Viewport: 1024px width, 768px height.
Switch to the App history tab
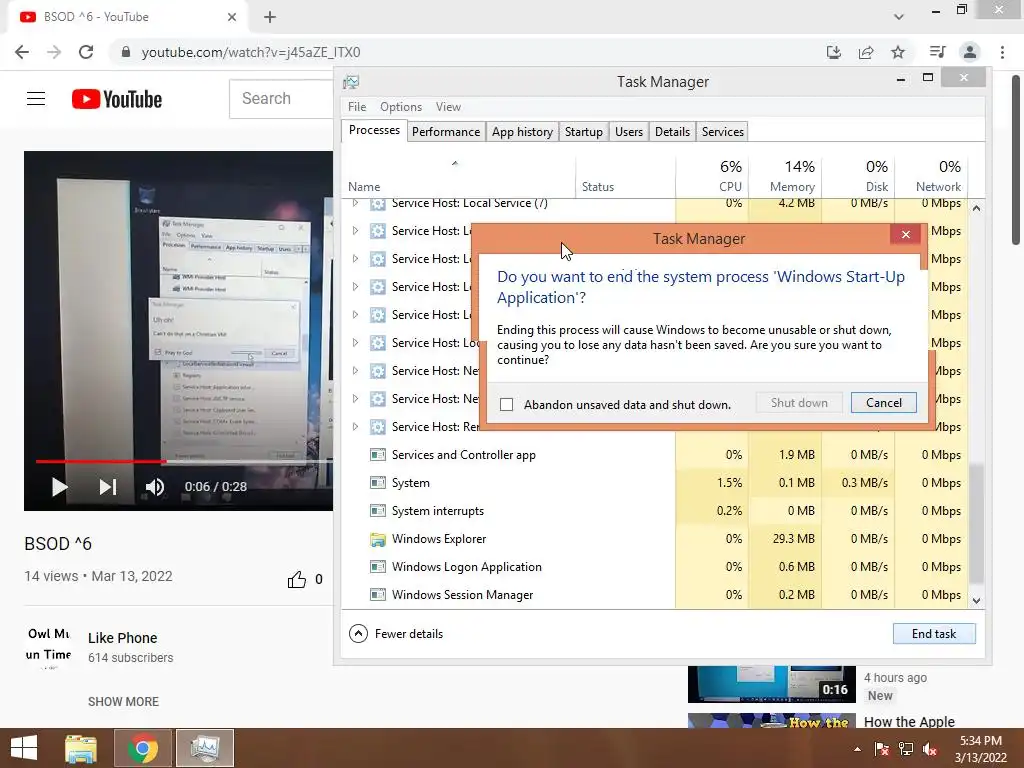point(522,132)
